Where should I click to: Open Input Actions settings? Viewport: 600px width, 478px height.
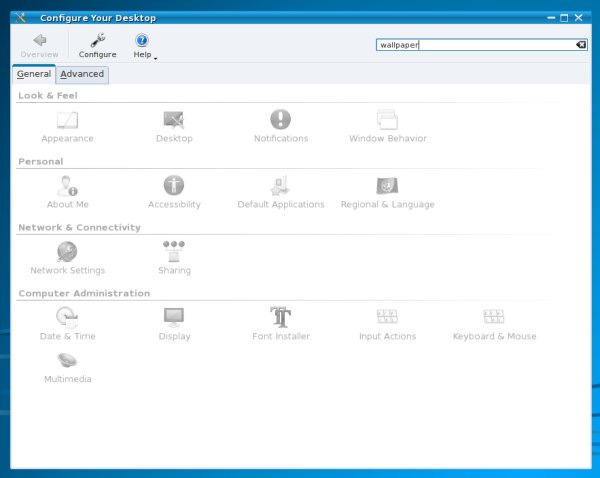(388, 324)
